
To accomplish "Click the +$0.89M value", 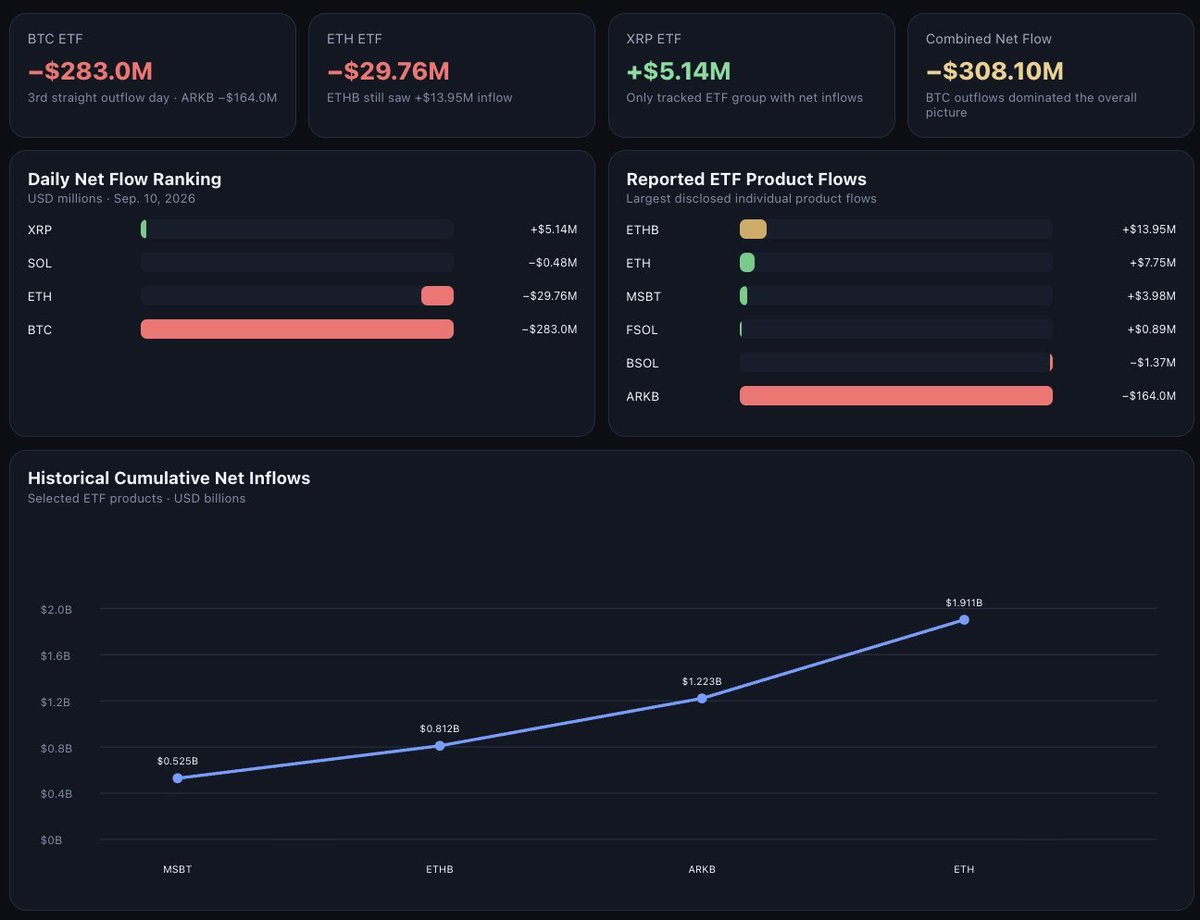I will (1152, 330).
